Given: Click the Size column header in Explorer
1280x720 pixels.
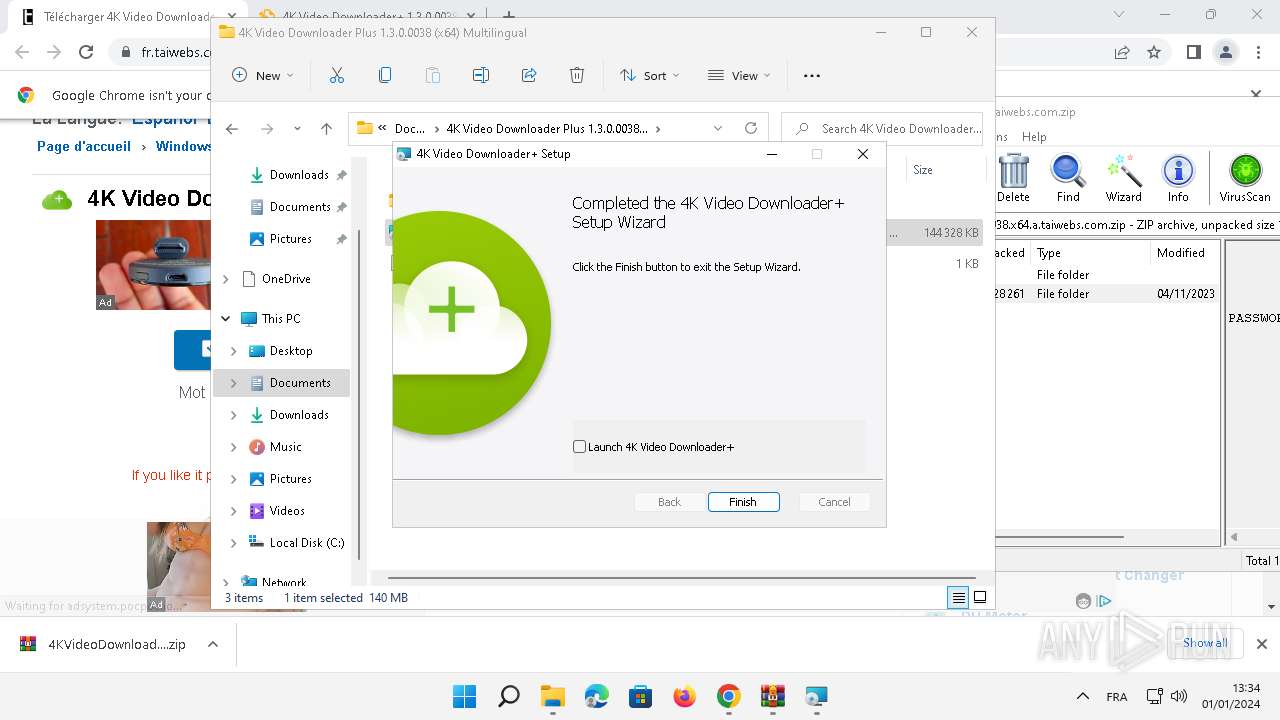Looking at the screenshot, I should click(x=923, y=170).
